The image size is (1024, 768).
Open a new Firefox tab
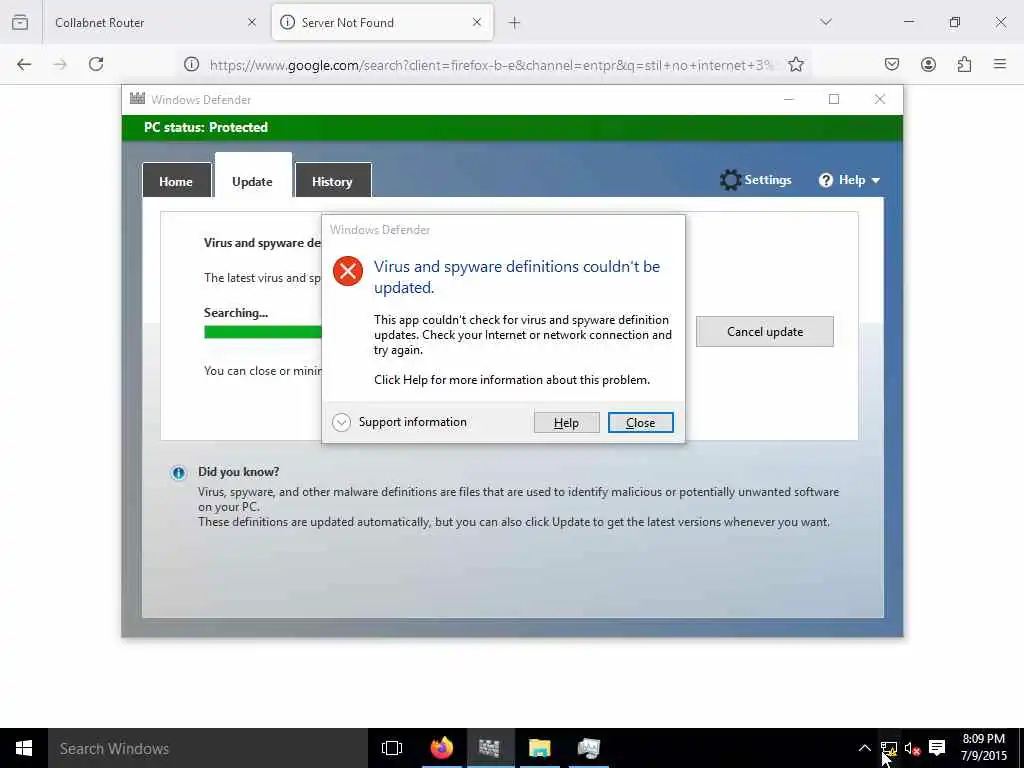click(515, 23)
